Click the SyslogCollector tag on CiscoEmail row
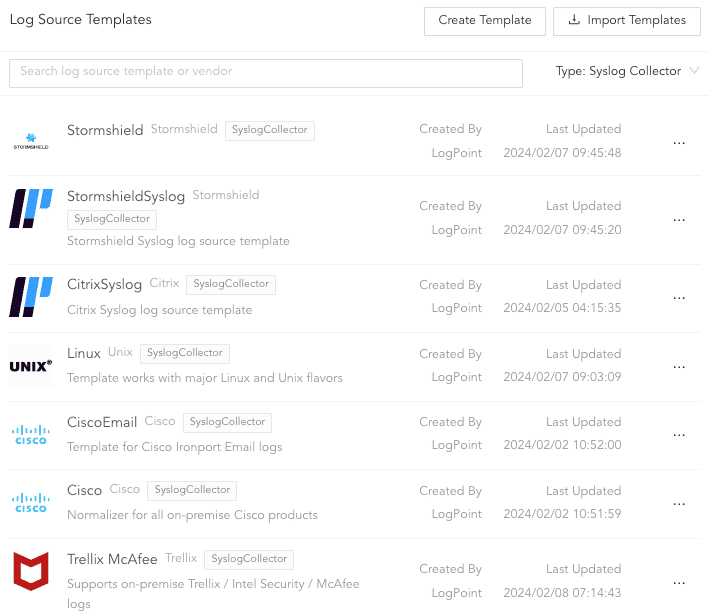This screenshot has height=613, width=709. 227,422
